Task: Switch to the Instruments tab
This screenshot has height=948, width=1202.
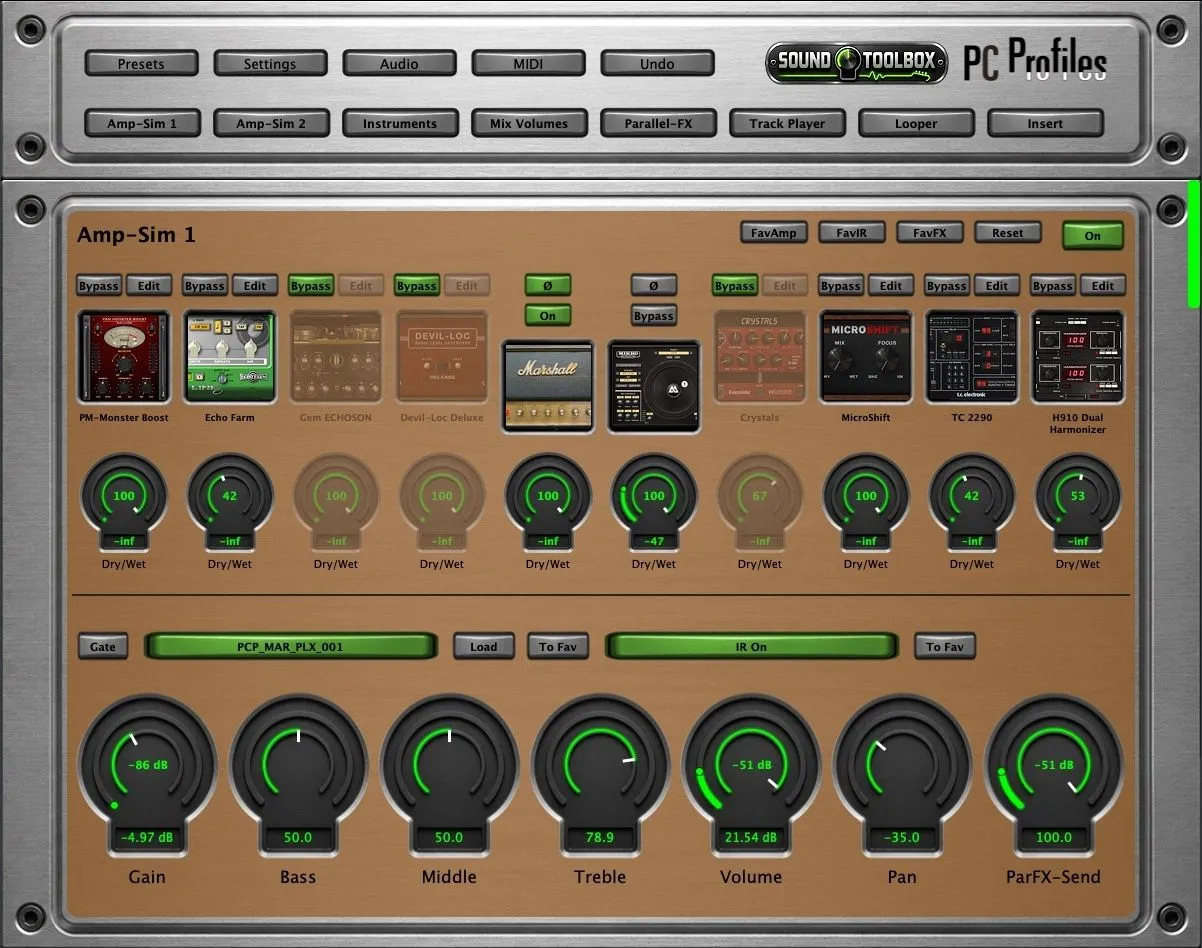Action: tap(400, 124)
